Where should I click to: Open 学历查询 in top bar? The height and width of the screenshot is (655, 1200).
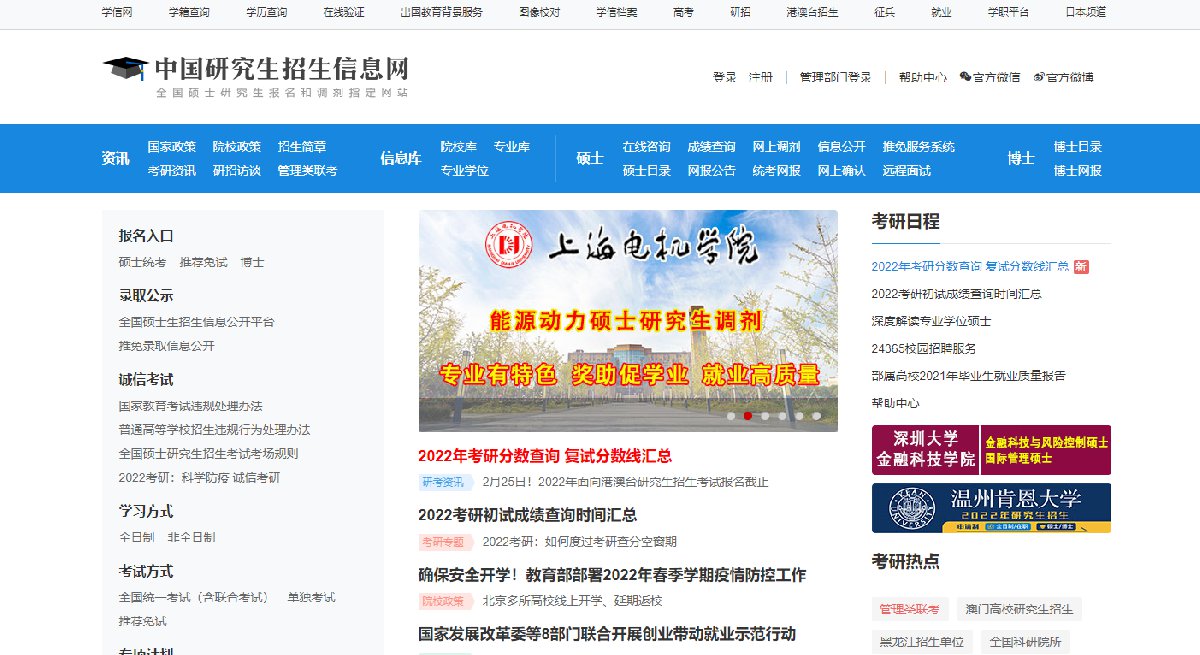pyautogui.click(x=266, y=12)
